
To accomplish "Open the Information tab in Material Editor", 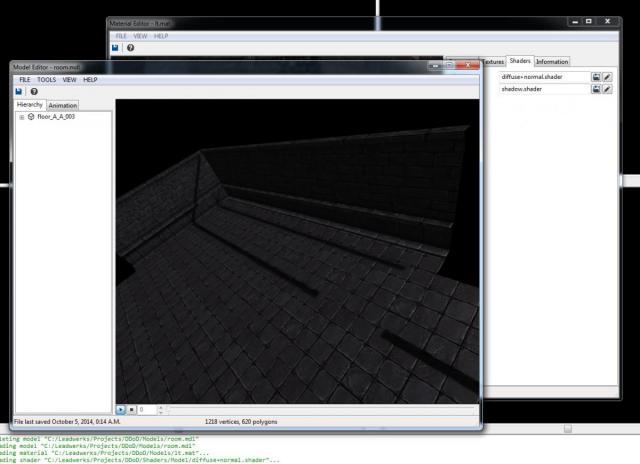I will click(552, 62).
